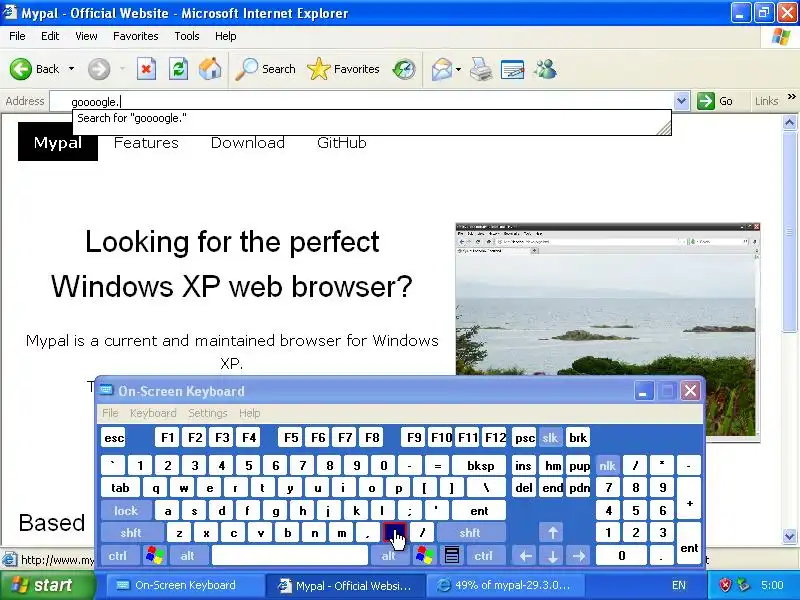Click the left arrow key

525,555
